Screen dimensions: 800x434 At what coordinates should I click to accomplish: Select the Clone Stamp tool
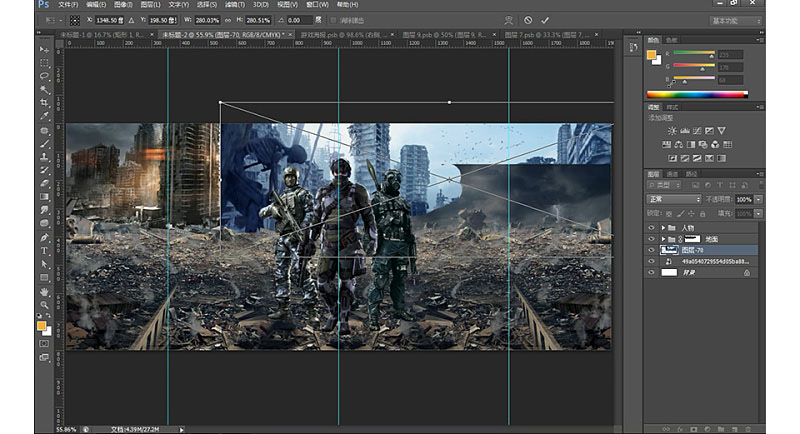pos(44,157)
